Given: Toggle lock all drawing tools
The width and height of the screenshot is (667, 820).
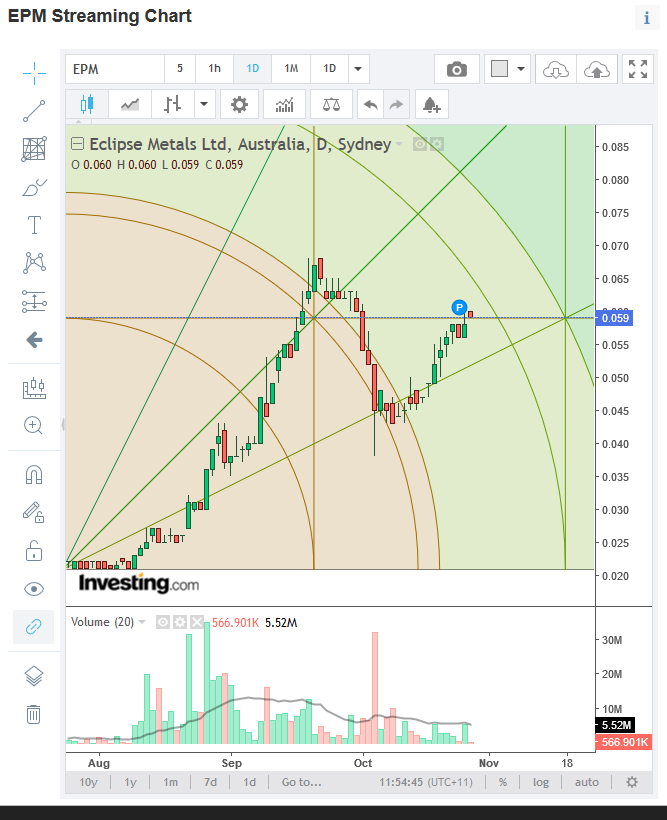Looking at the screenshot, I should (x=34, y=551).
